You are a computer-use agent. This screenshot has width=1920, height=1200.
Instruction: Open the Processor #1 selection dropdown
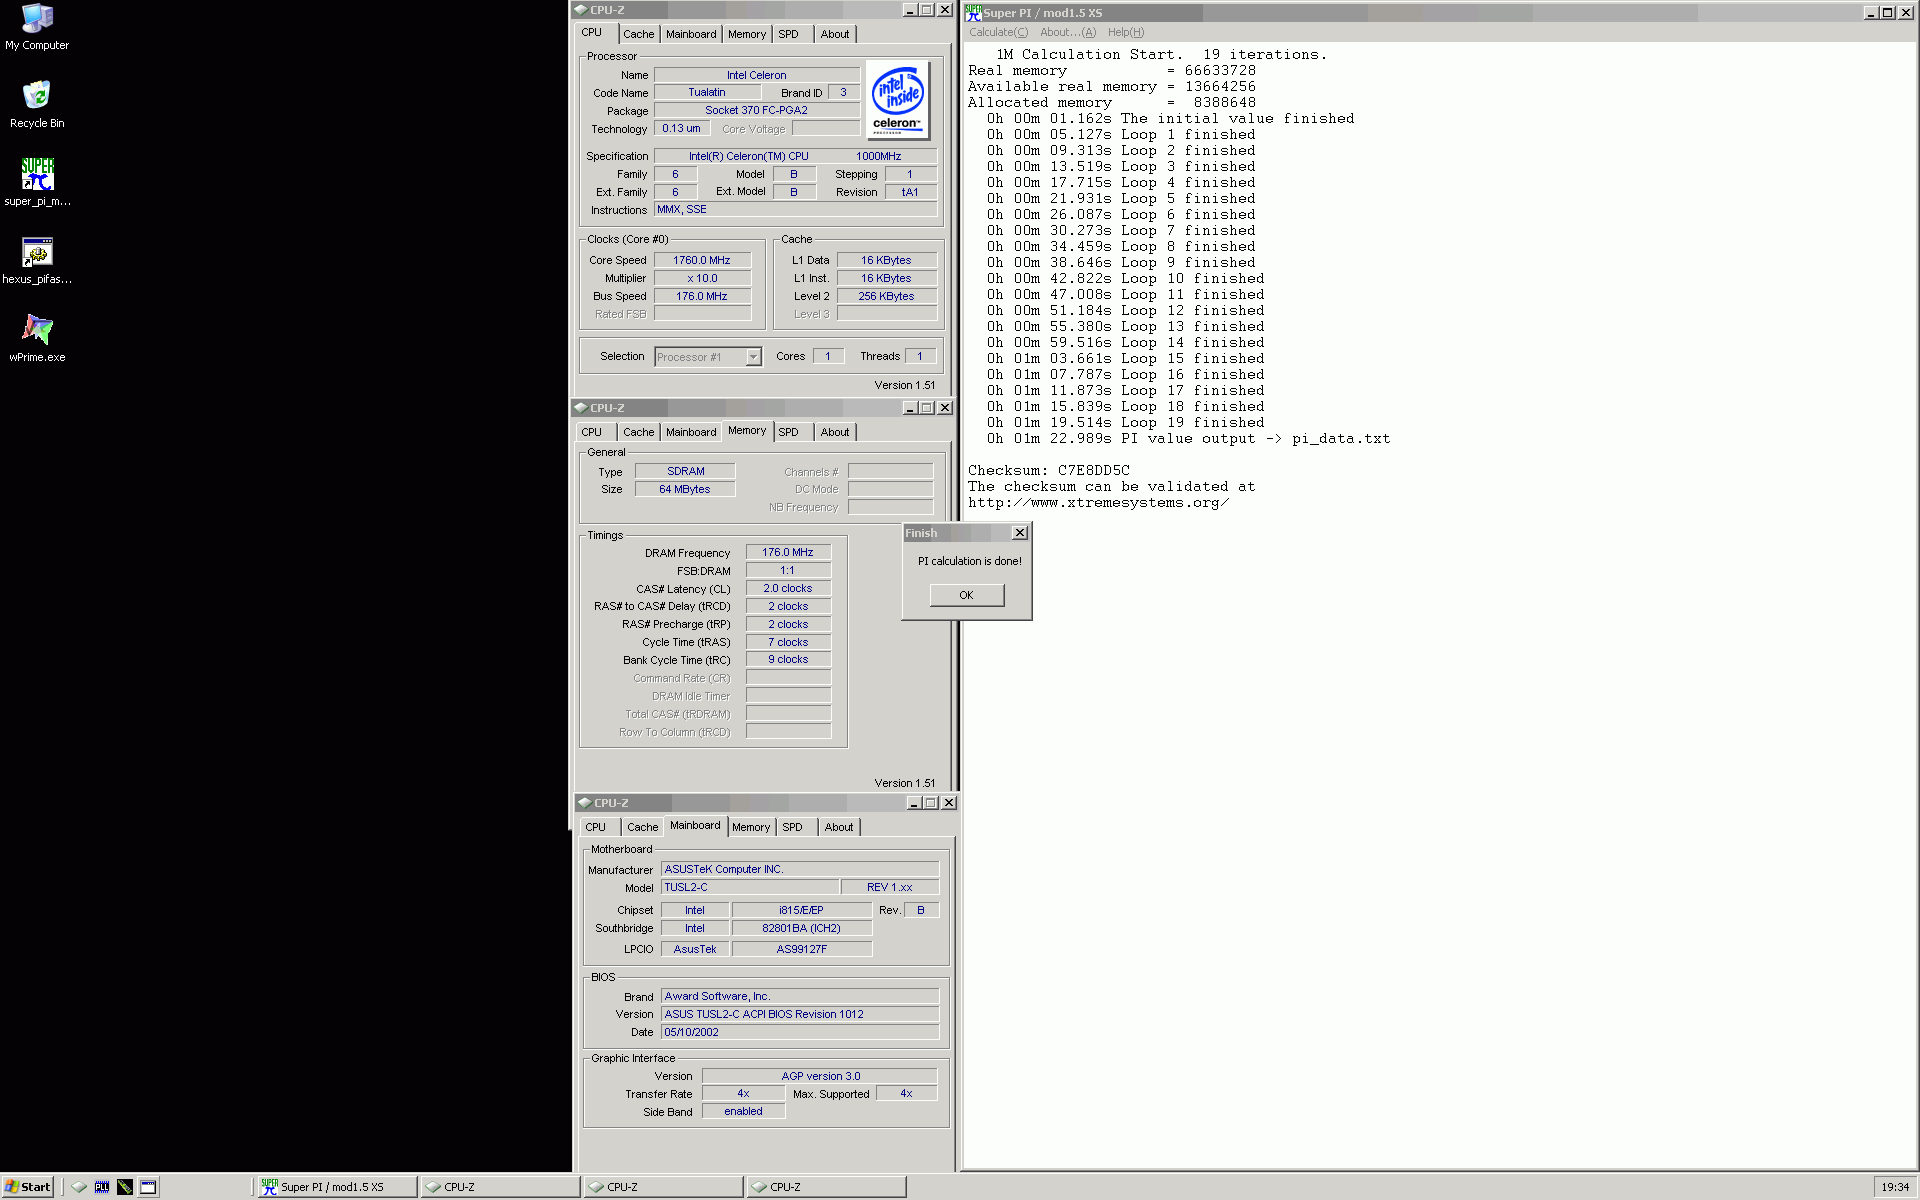[x=753, y=357]
